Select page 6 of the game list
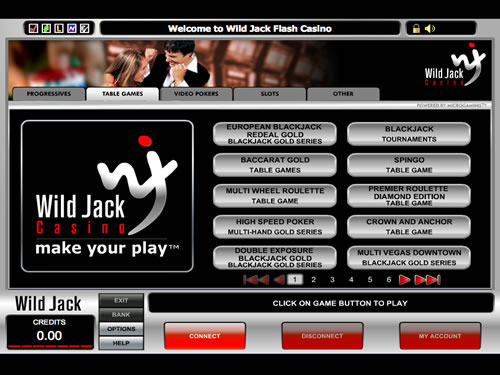 pos(389,280)
